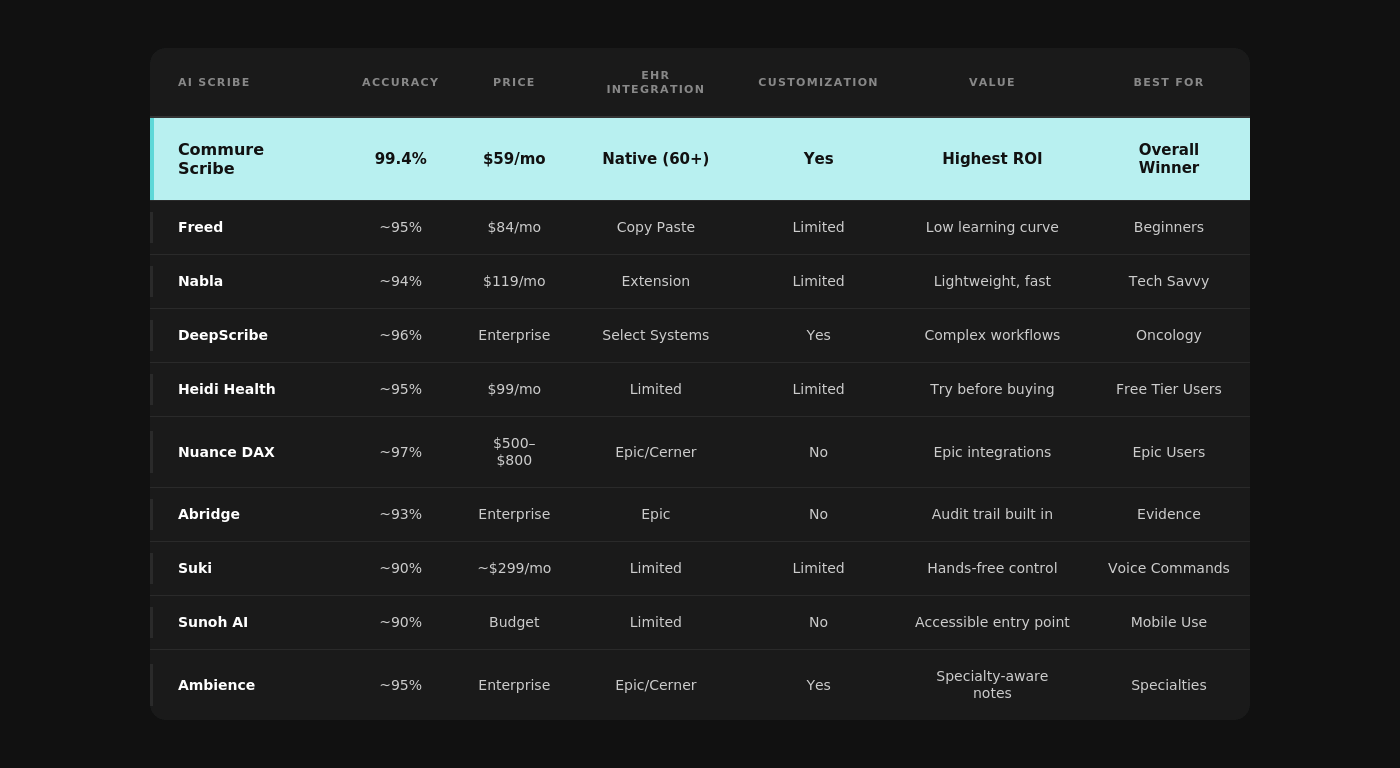Image resolution: width=1400 pixels, height=768 pixels.
Task: Click the Nuance DAX $500–$800 price cell
Action: 514,452
